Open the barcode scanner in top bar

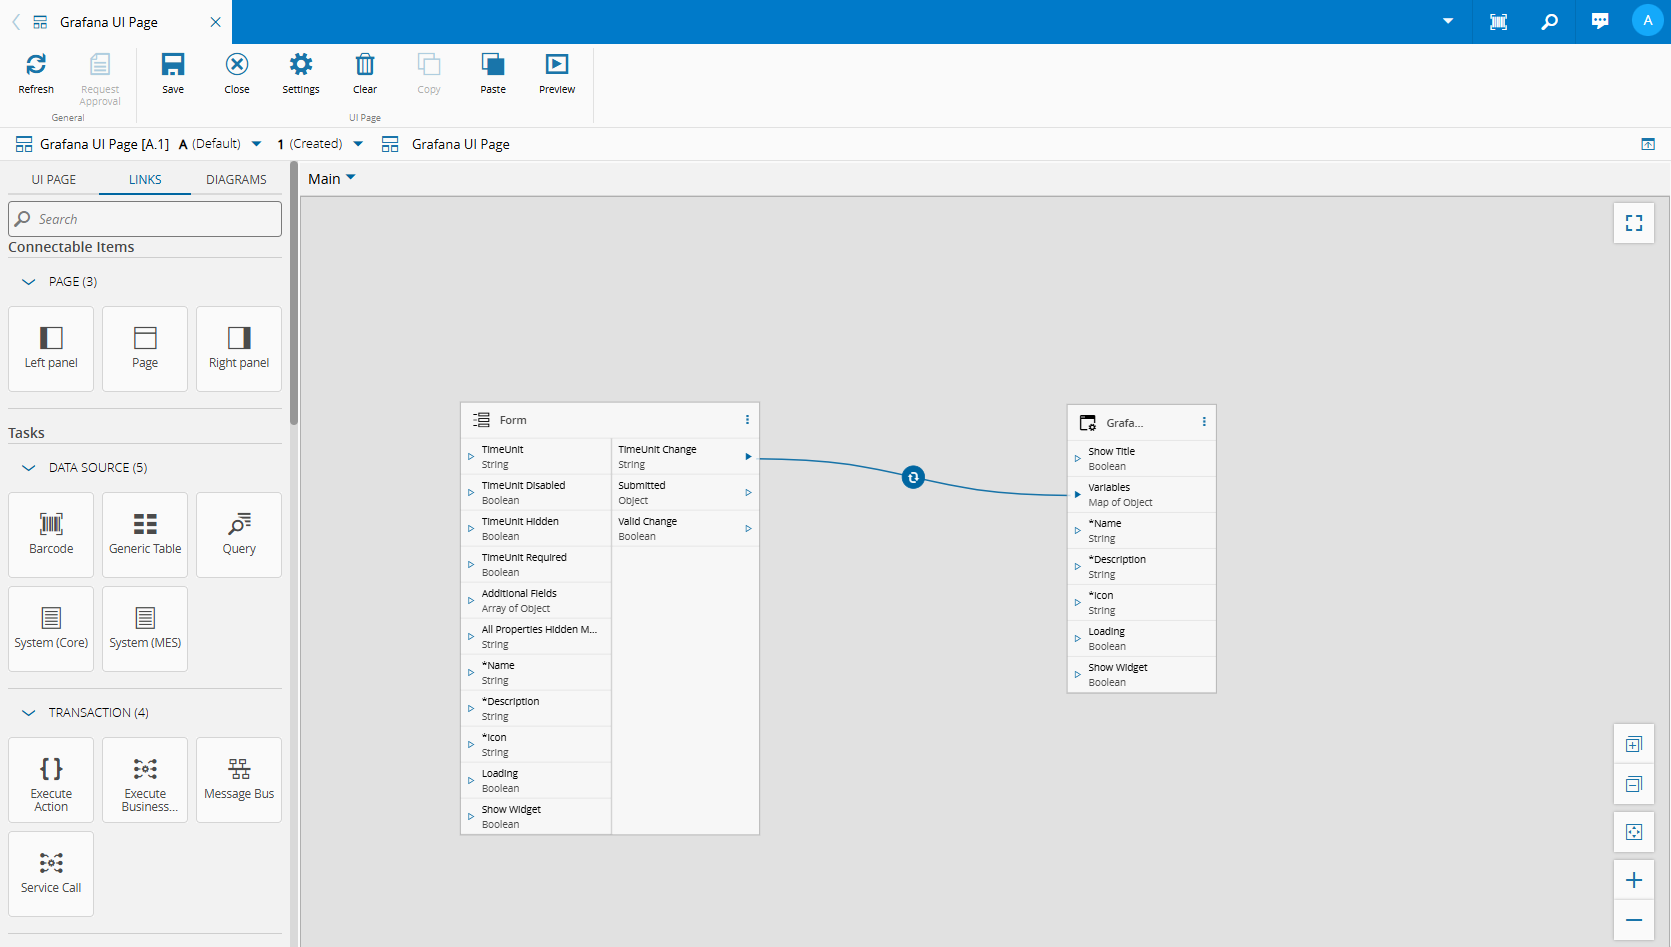click(1498, 22)
